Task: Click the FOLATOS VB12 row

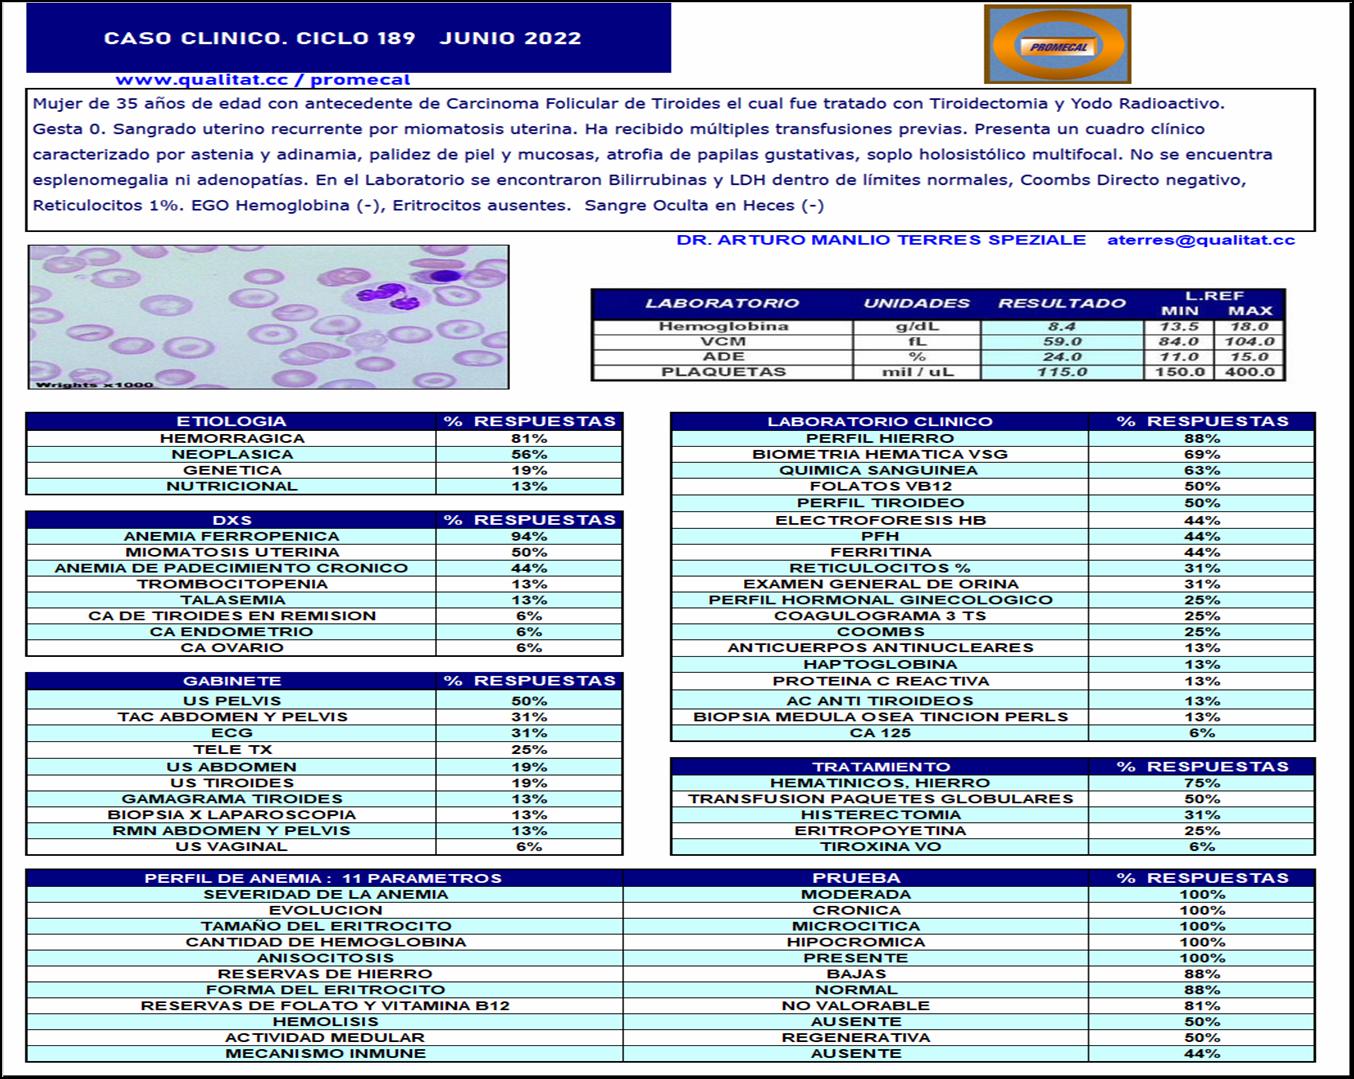Action: tap(993, 486)
